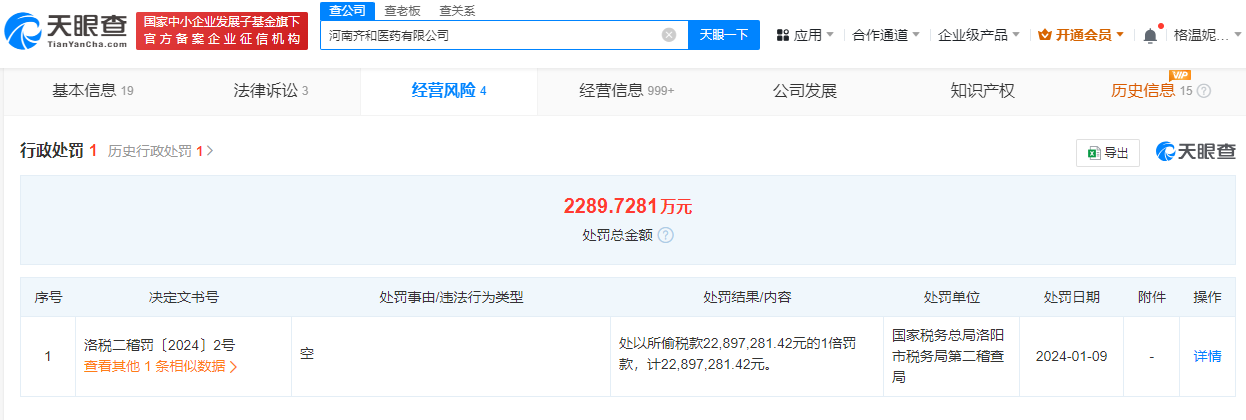Click the apps grid icon beside 应用
1246x420 pixels.
coord(783,35)
